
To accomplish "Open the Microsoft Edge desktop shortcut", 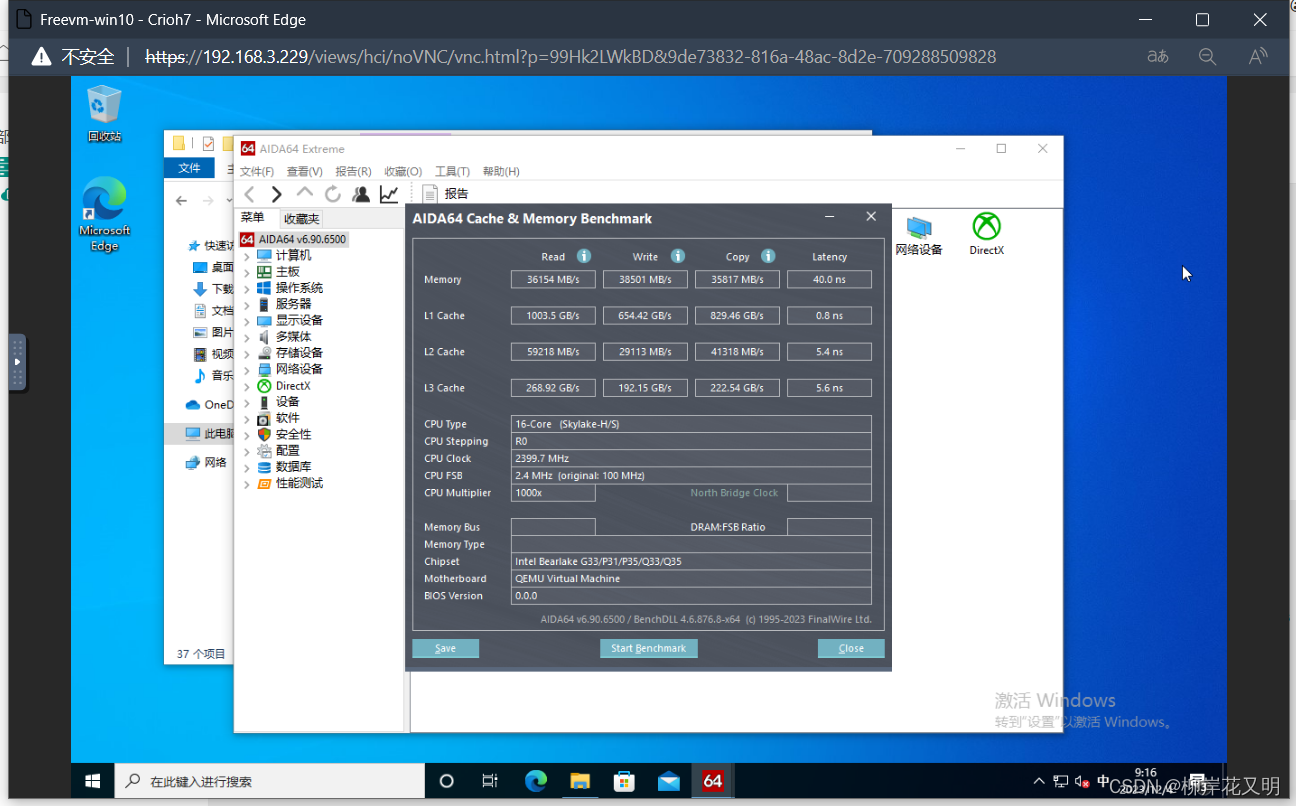I will coord(105,214).
